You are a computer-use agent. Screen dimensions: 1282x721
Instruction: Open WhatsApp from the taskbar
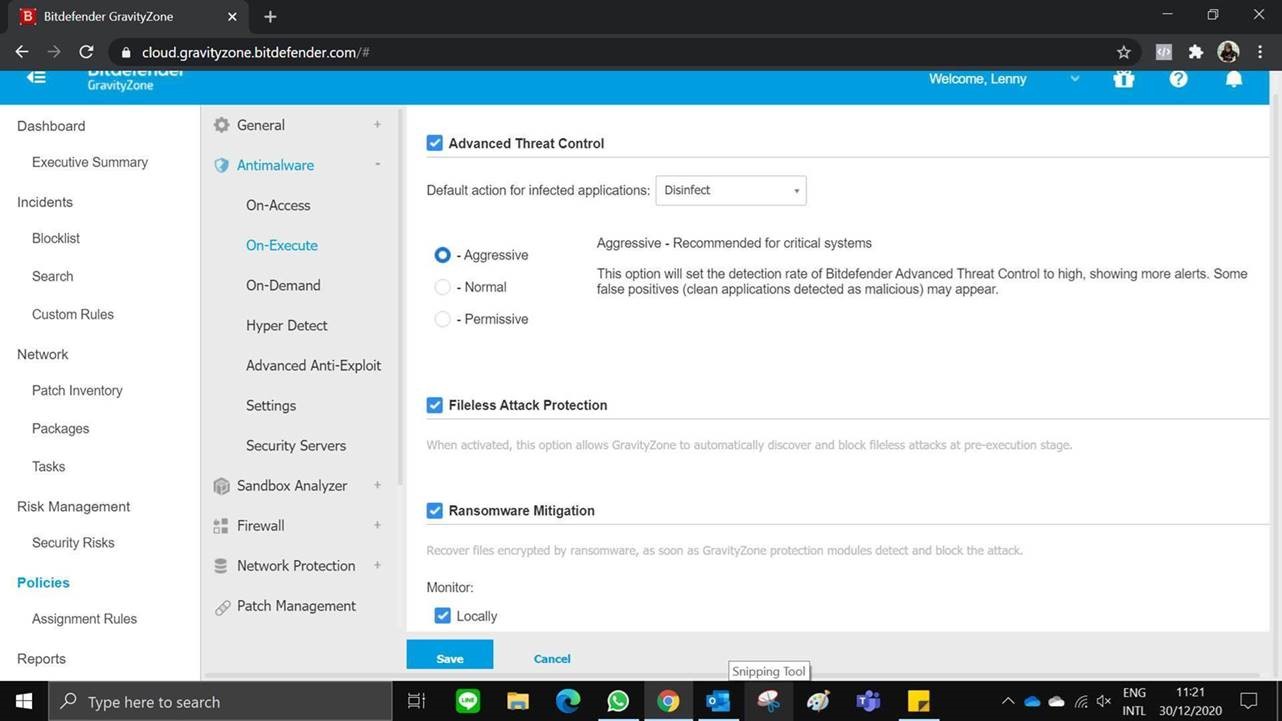618,701
